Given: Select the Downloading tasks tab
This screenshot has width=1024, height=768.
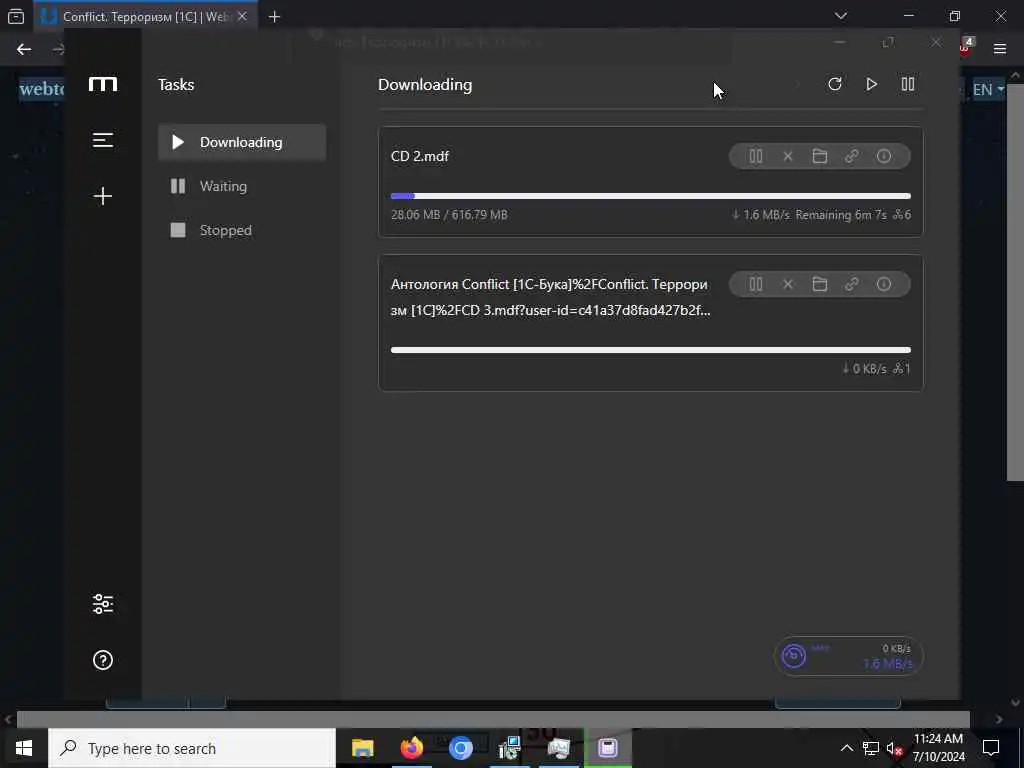Looking at the screenshot, I should coord(242,142).
